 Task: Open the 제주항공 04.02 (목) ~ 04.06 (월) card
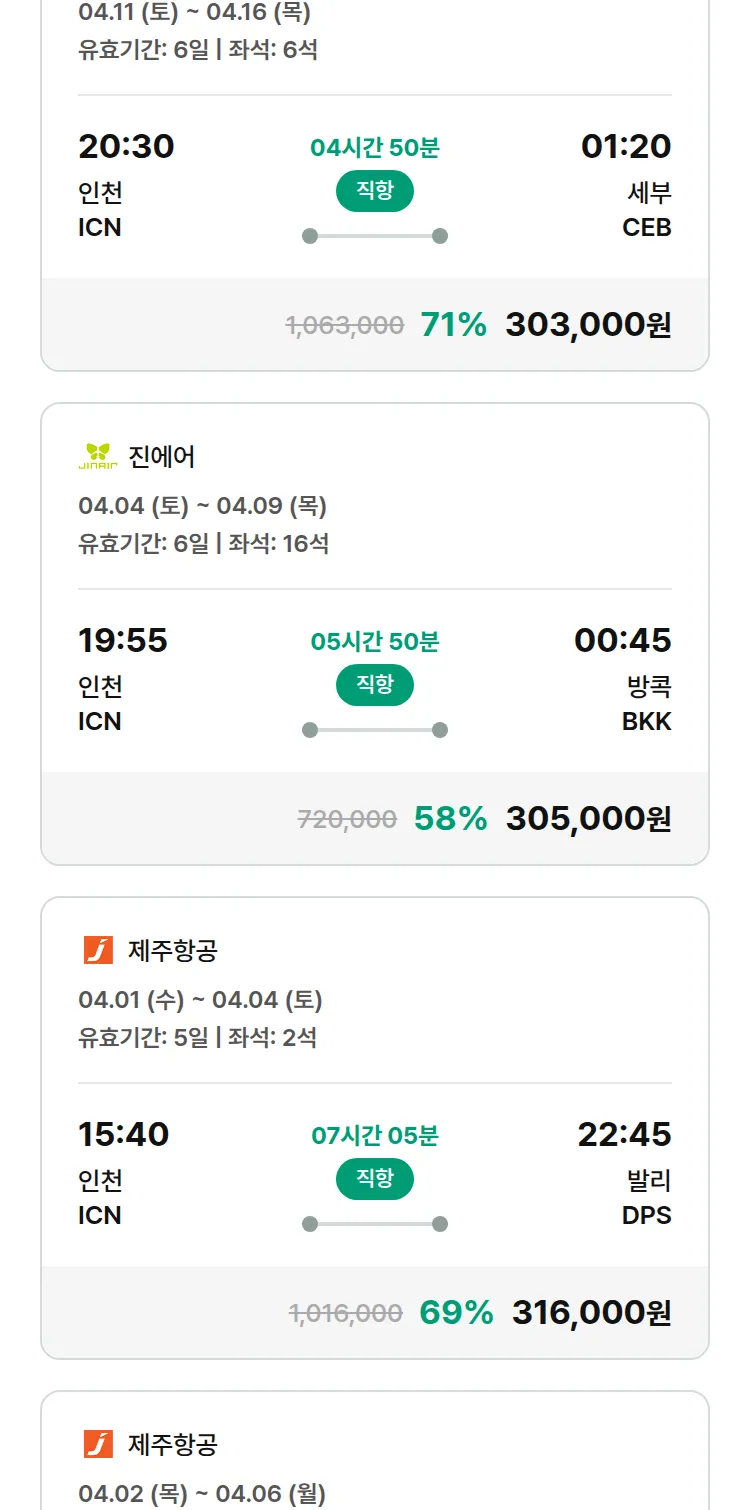(x=375, y=1460)
